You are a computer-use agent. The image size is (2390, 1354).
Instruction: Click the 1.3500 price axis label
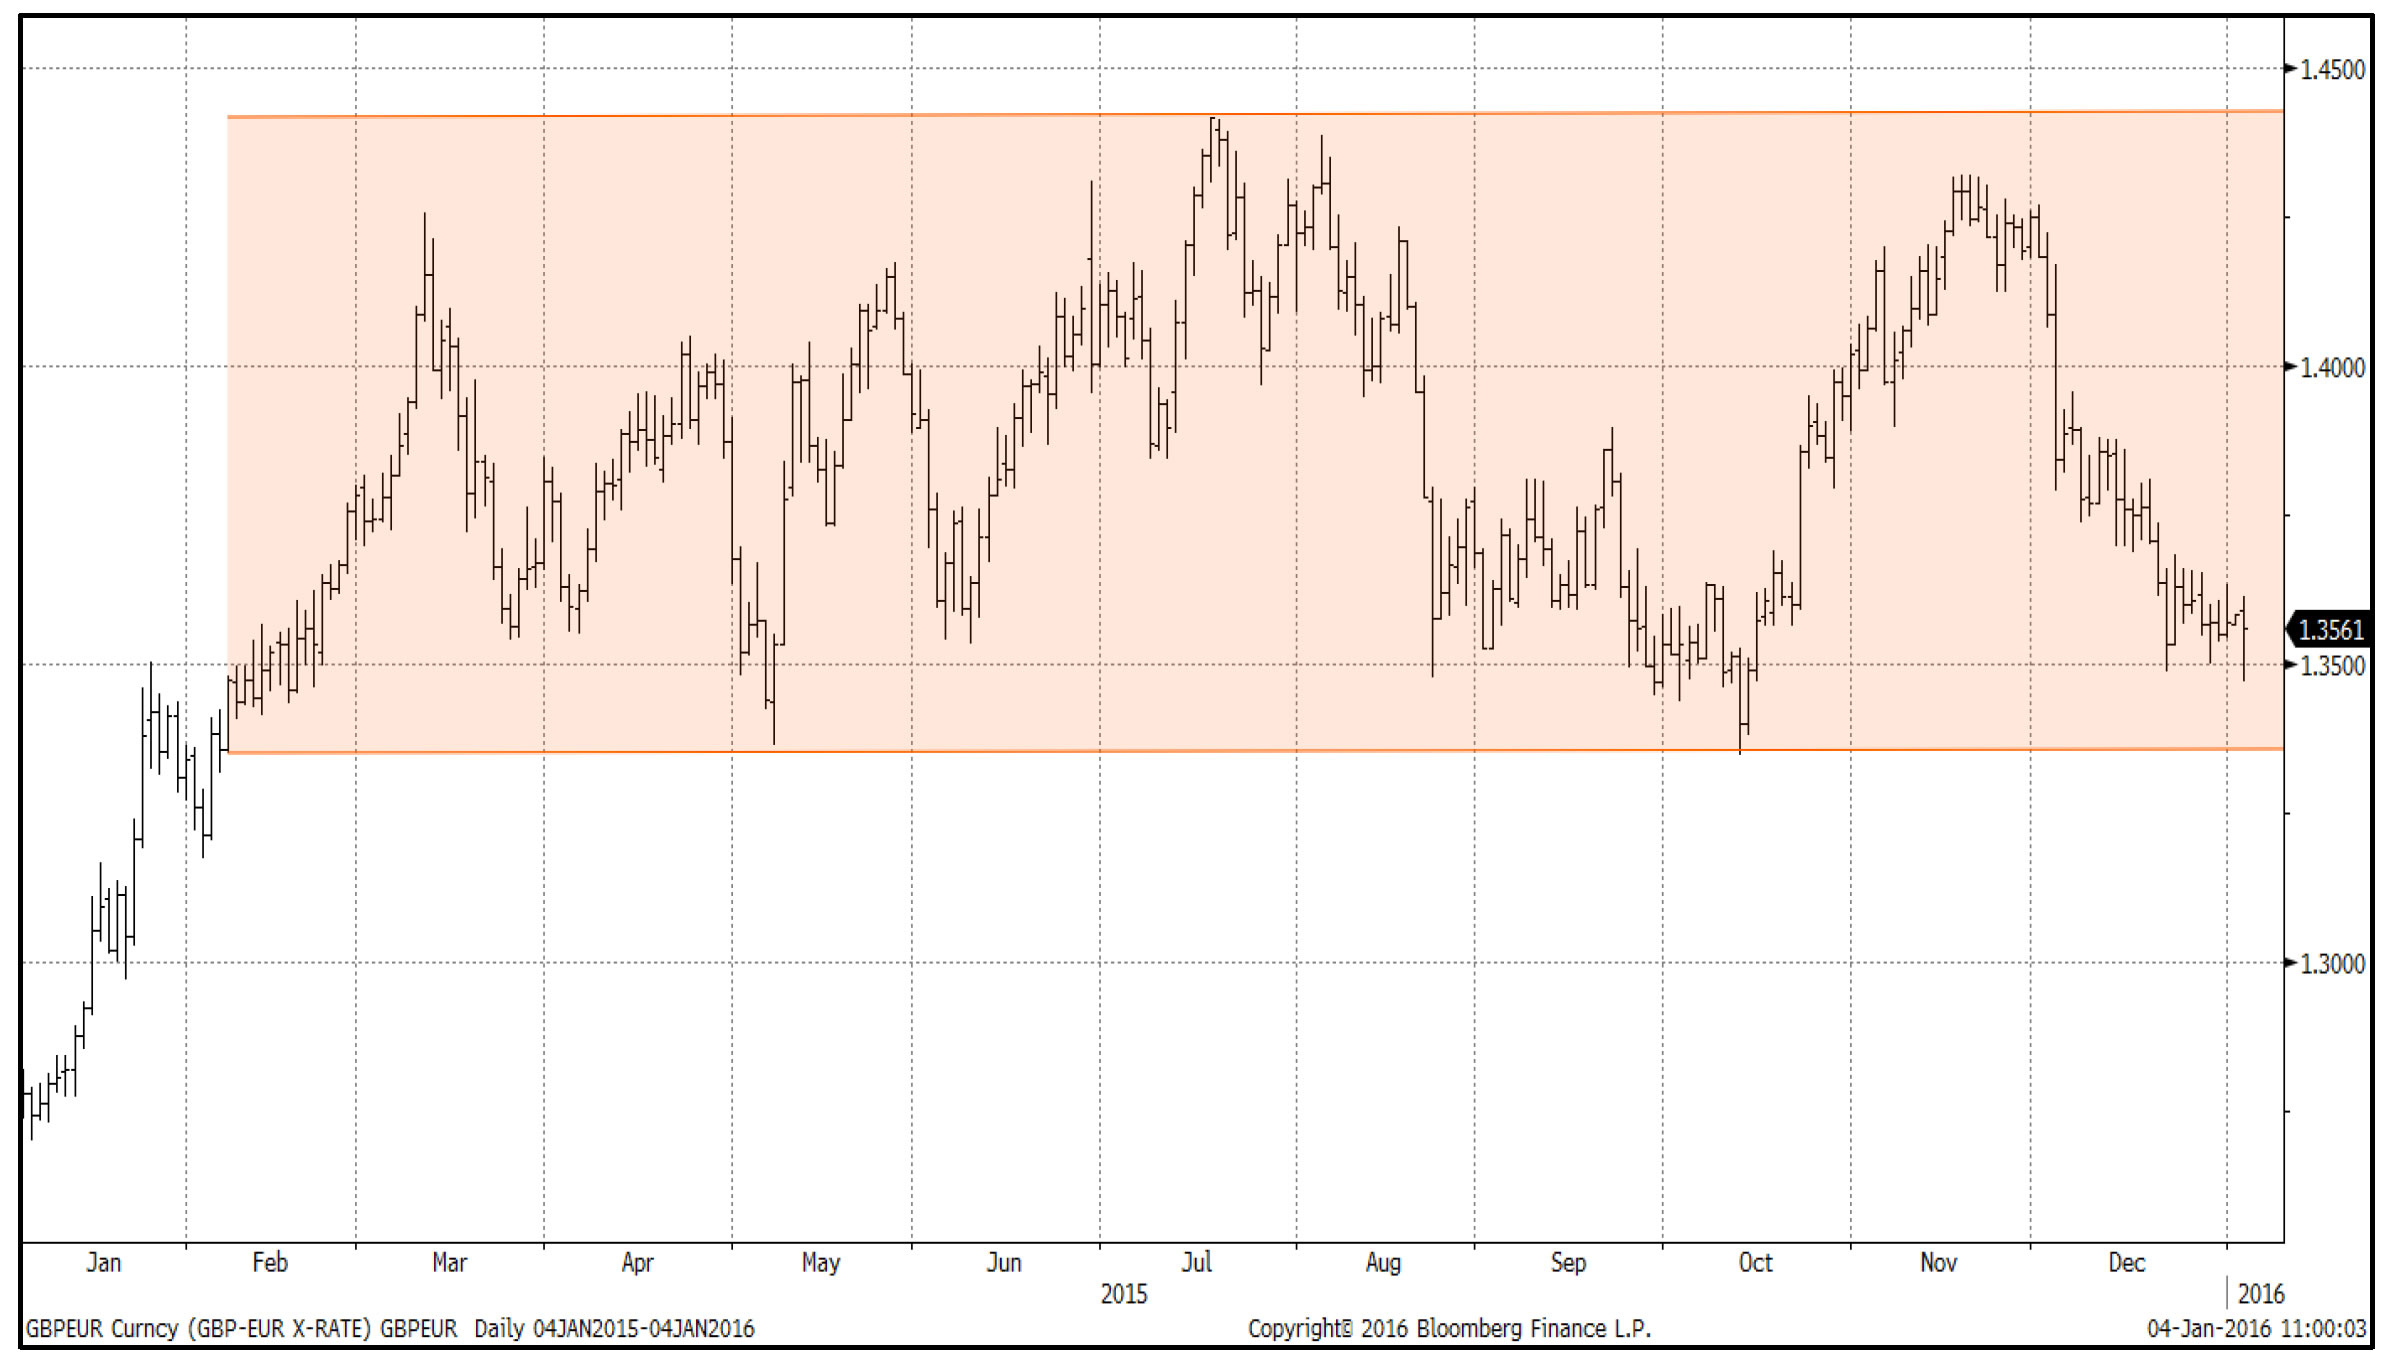pyautogui.click(x=2332, y=666)
